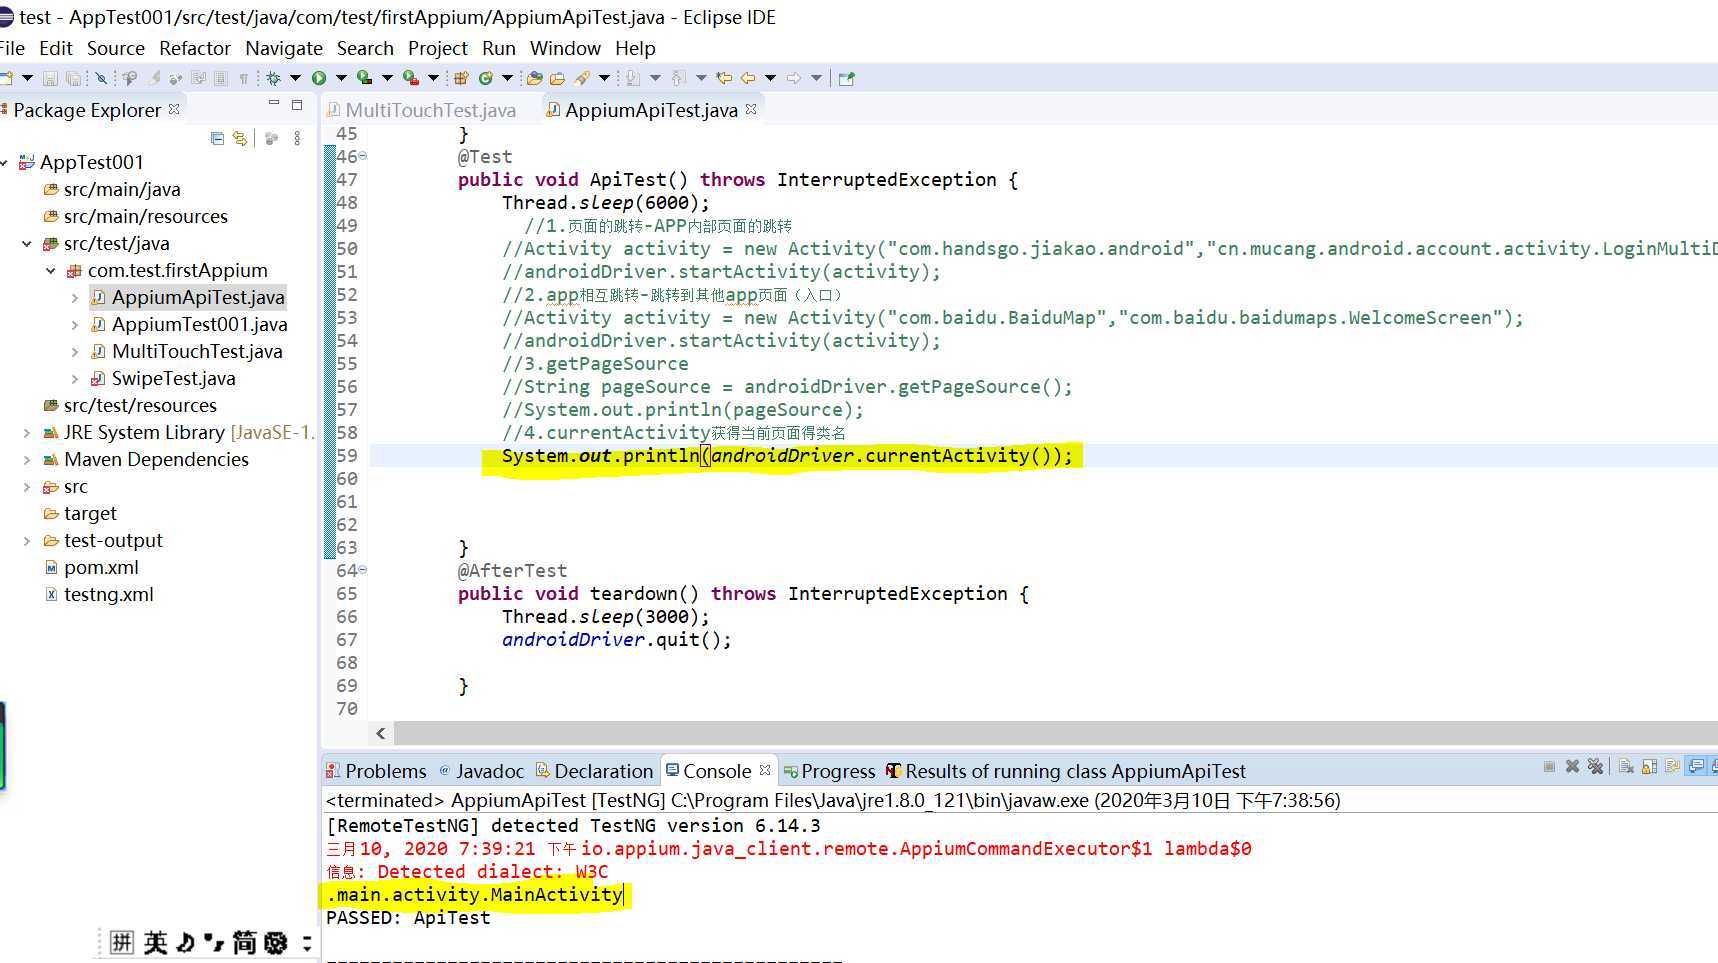
Task: Expand the SwipeTest.java node
Action: click(x=75, y=378)
